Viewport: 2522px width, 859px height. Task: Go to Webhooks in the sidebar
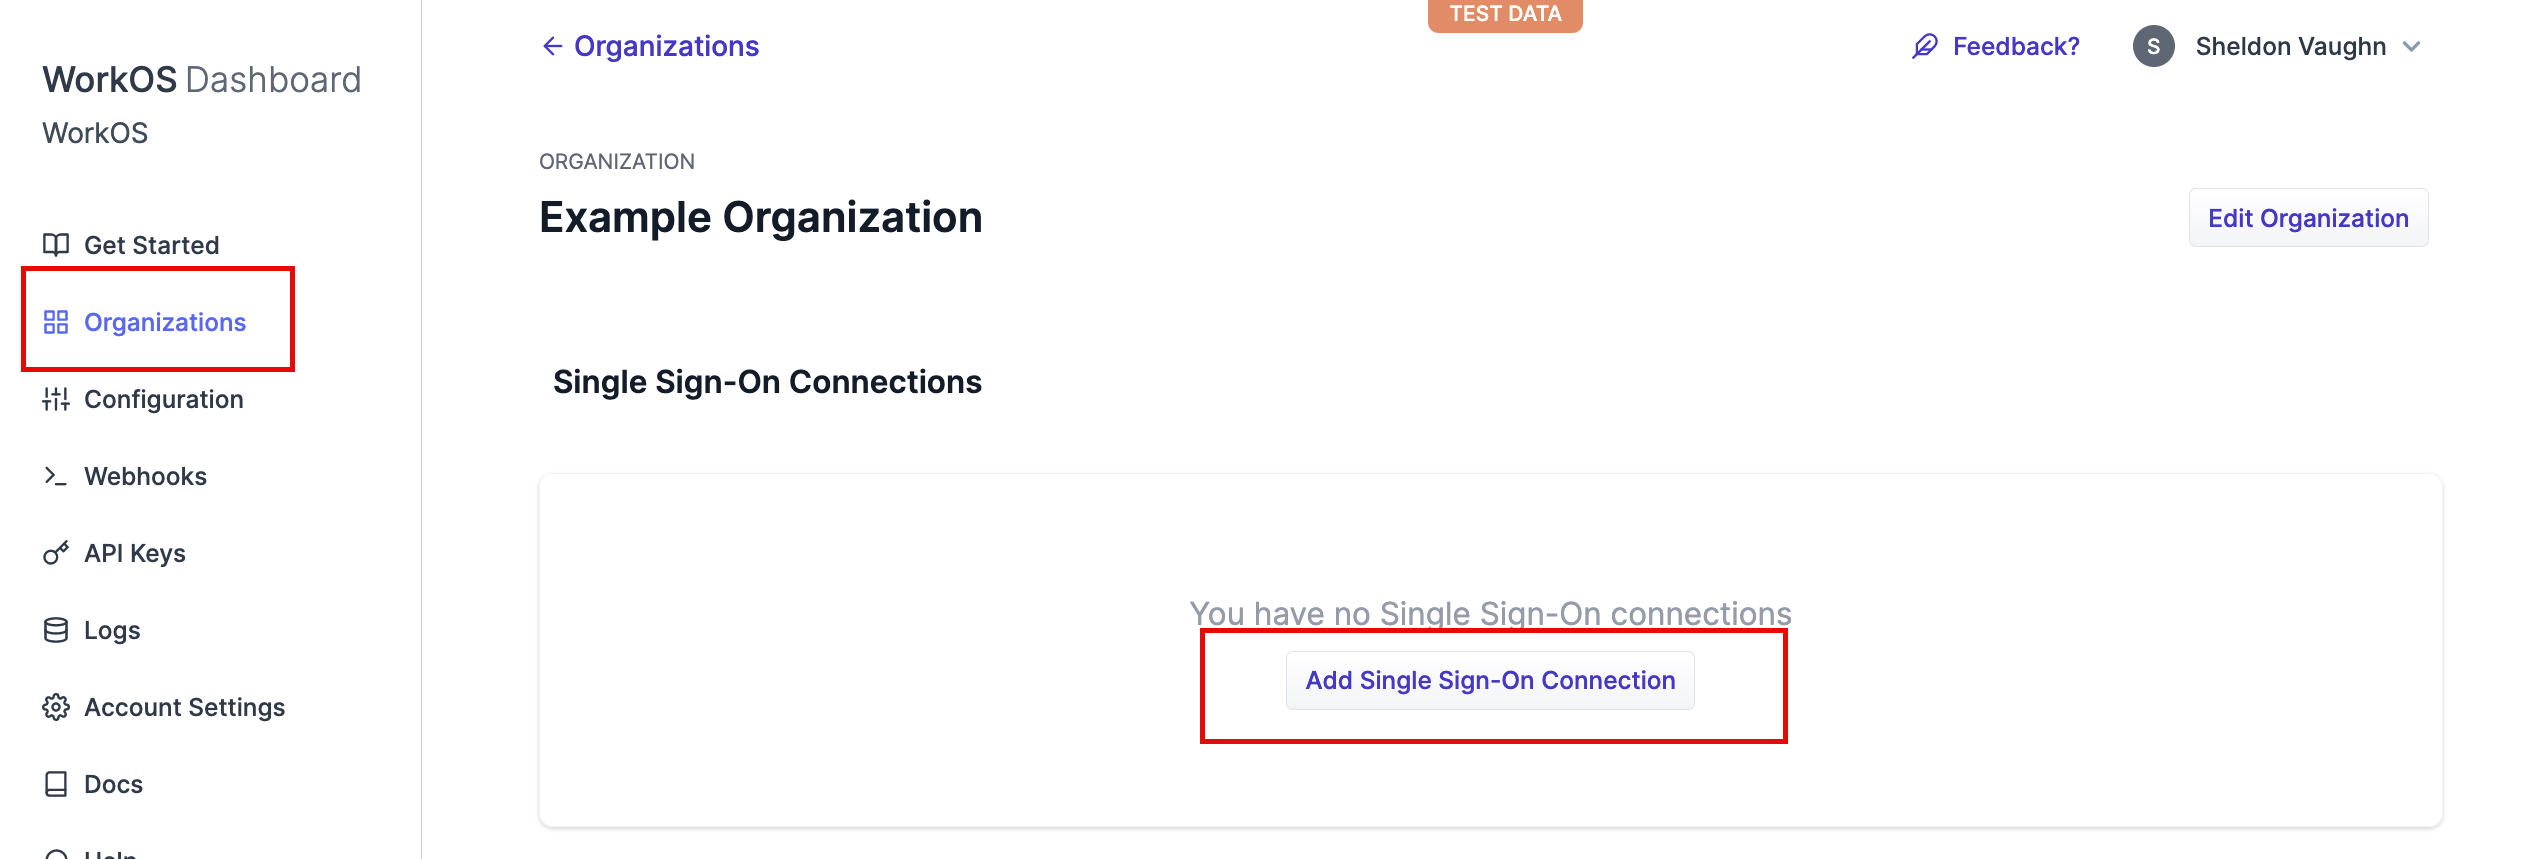(x=145, y=476)
